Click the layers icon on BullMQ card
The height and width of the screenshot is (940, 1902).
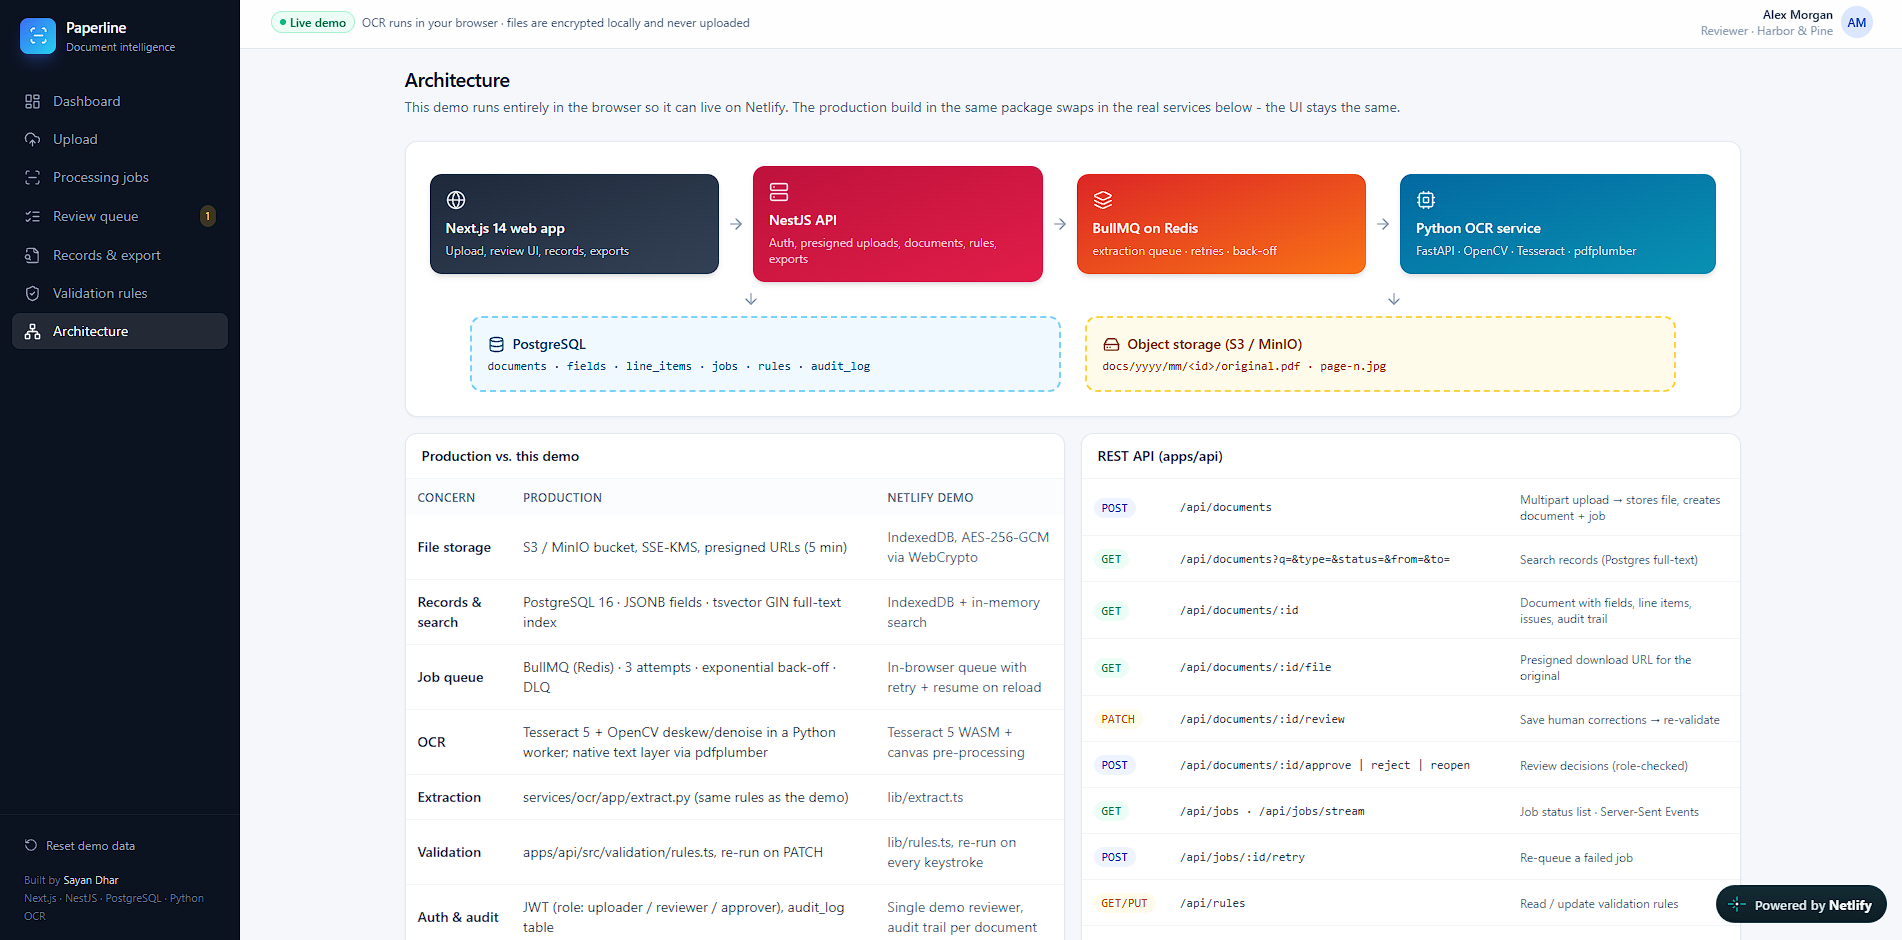1103,200
